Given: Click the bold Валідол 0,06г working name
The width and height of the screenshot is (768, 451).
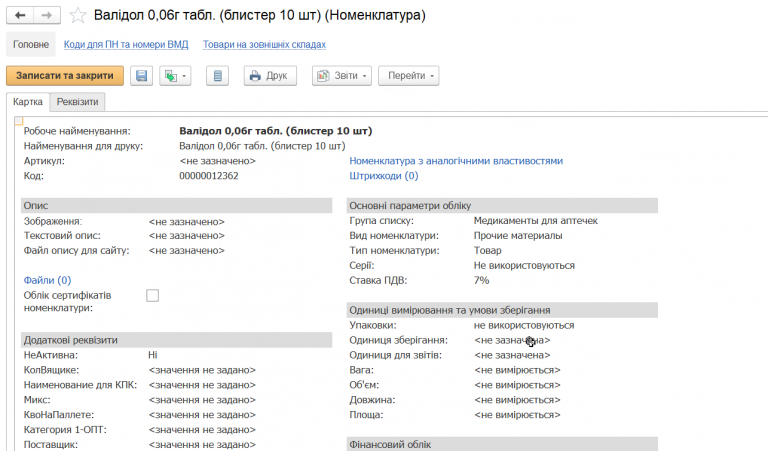Looking at the screenshot, I should click(x=276, y=131).
